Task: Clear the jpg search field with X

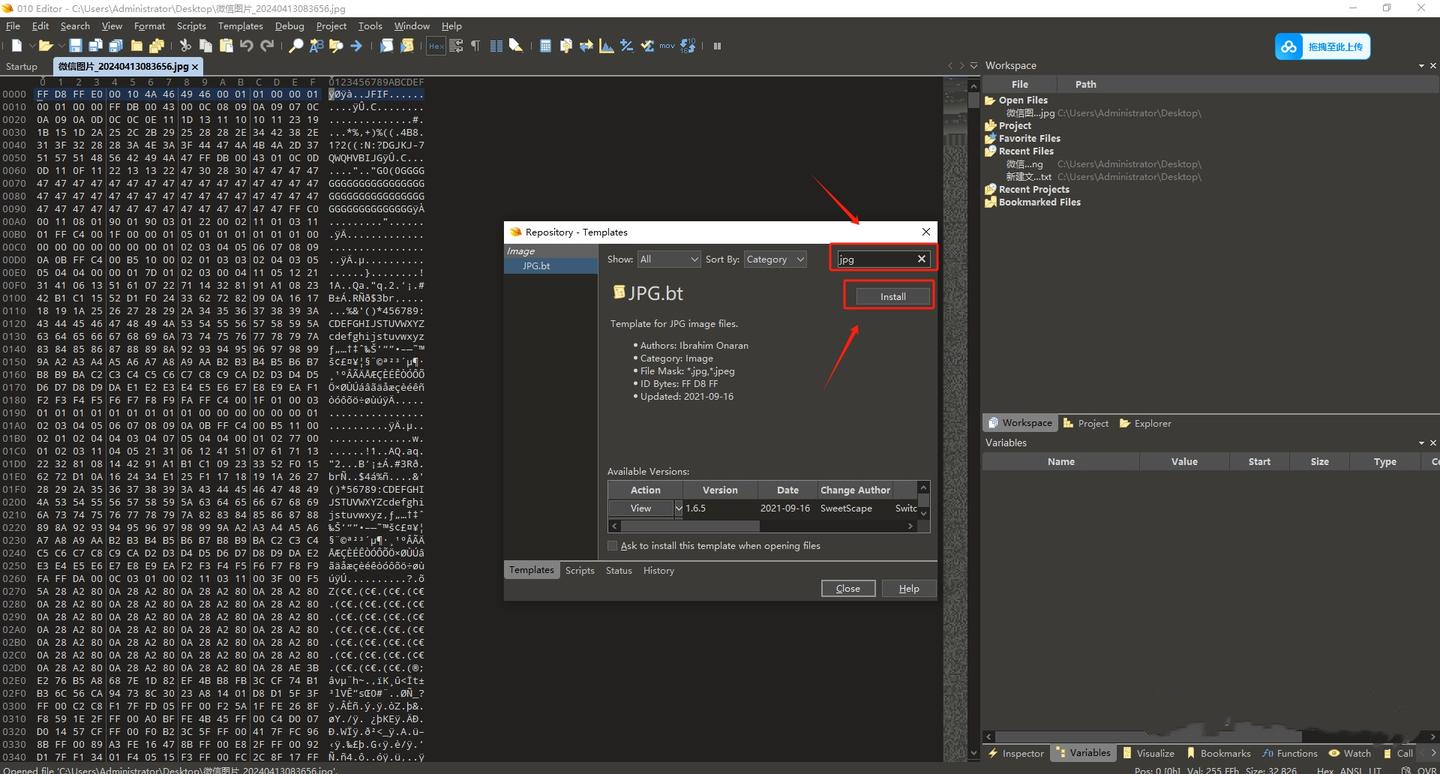Action: 922,259
